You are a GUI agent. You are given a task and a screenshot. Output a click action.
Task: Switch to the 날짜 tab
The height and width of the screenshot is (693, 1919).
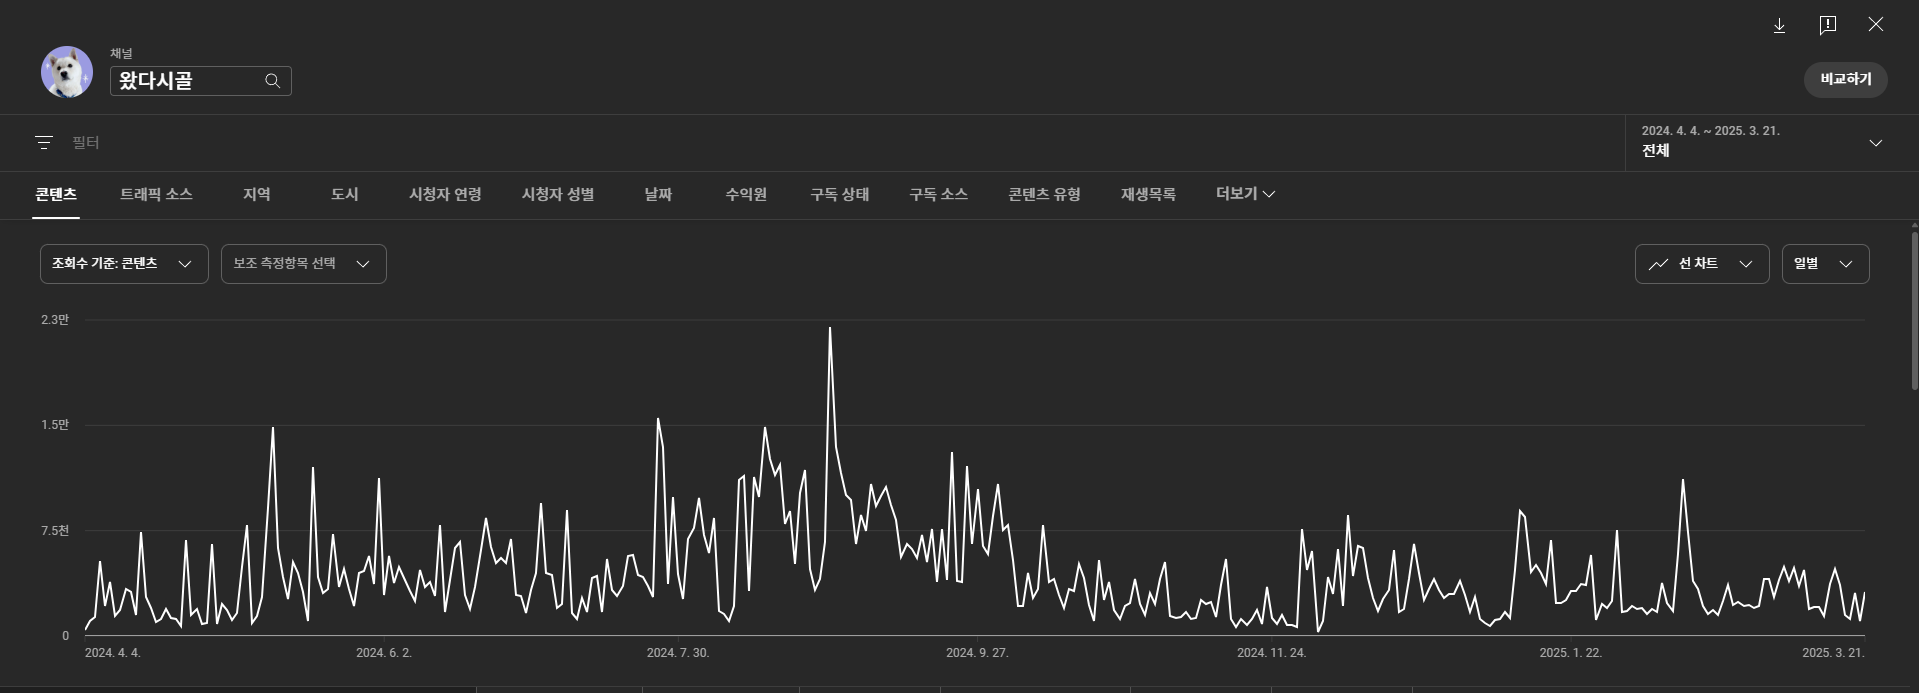pyautogui.click(x=658, y=194)
